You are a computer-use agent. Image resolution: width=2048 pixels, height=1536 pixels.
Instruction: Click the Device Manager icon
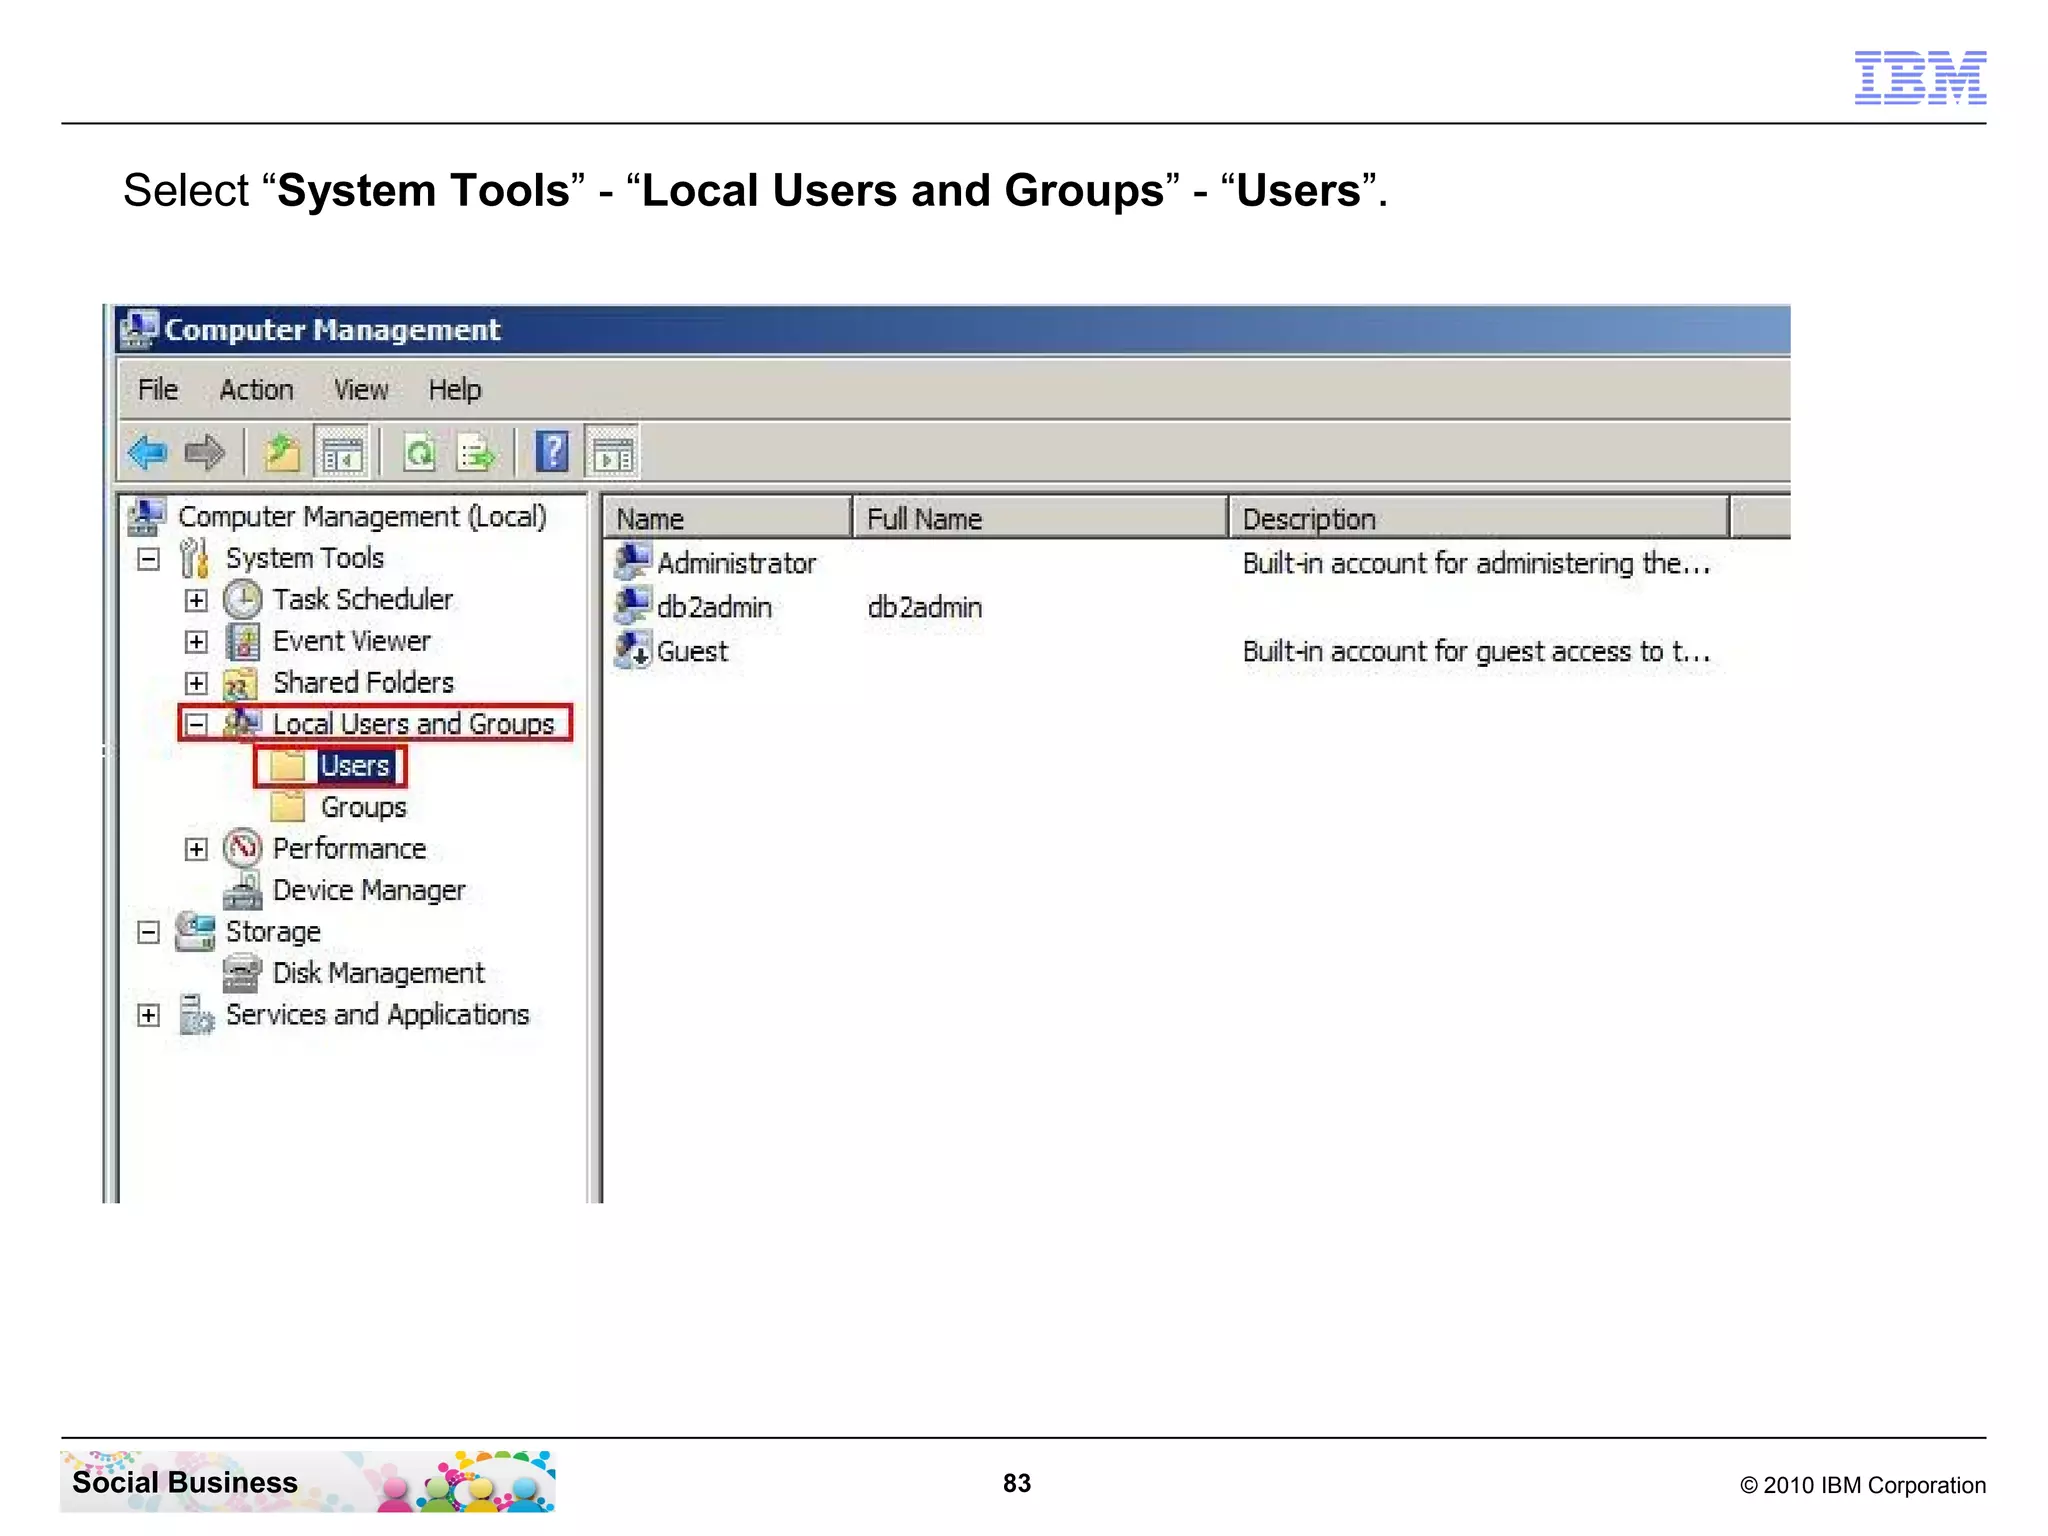(242, 890)
